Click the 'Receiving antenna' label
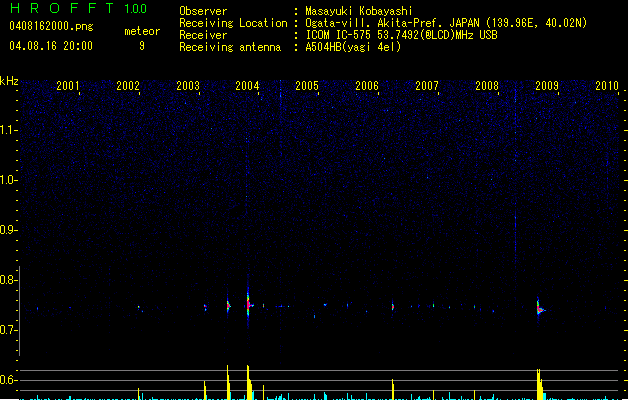 pyautogui.click(x=230, y=47)
